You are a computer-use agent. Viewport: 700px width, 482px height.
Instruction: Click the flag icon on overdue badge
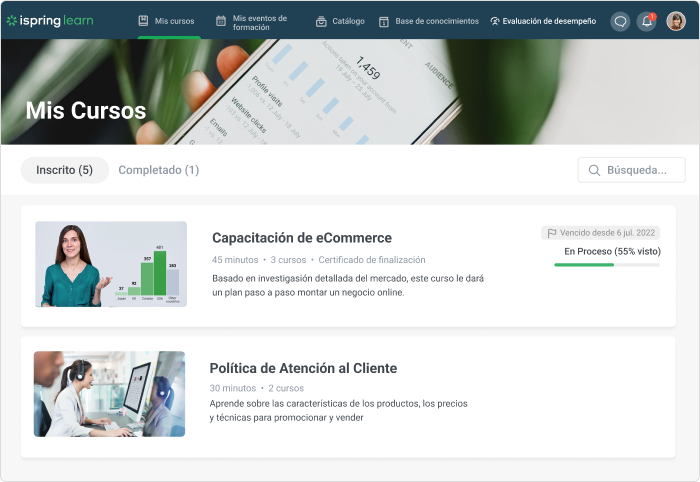[552, 233]
